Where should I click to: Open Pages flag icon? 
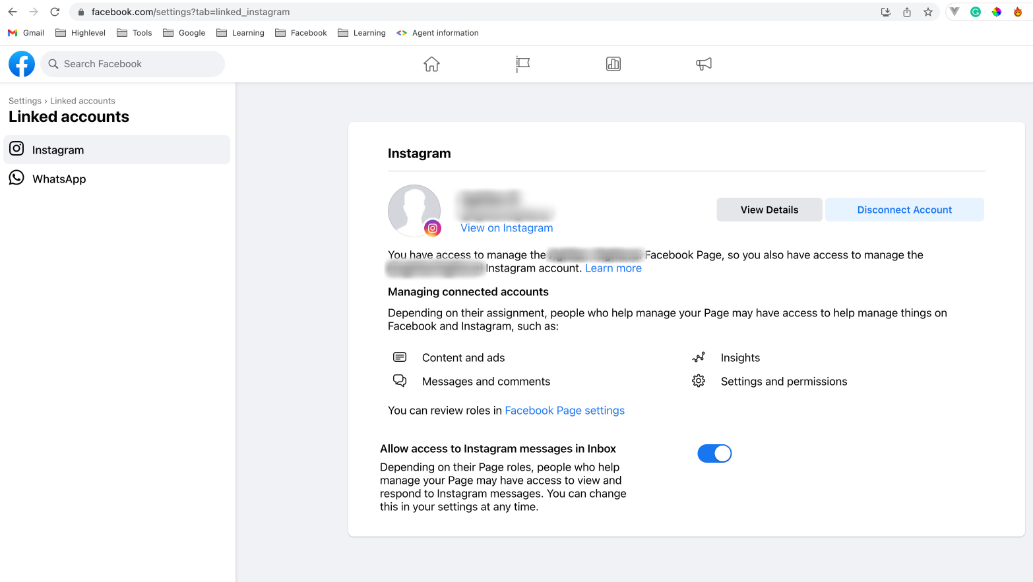pos(522,64)
